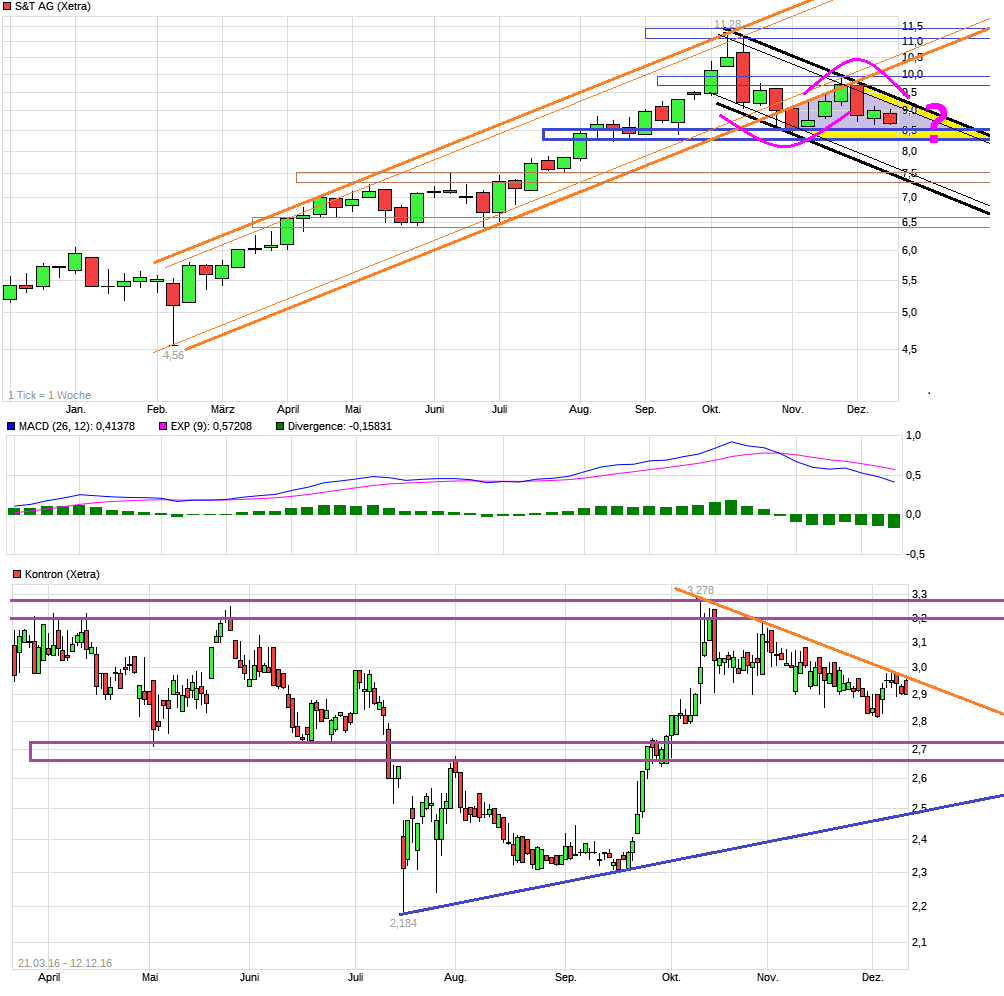Viewport: 1004px width, 996px height.
Task: Click Divergence: -0,15831 label
Action: point(339,426)
